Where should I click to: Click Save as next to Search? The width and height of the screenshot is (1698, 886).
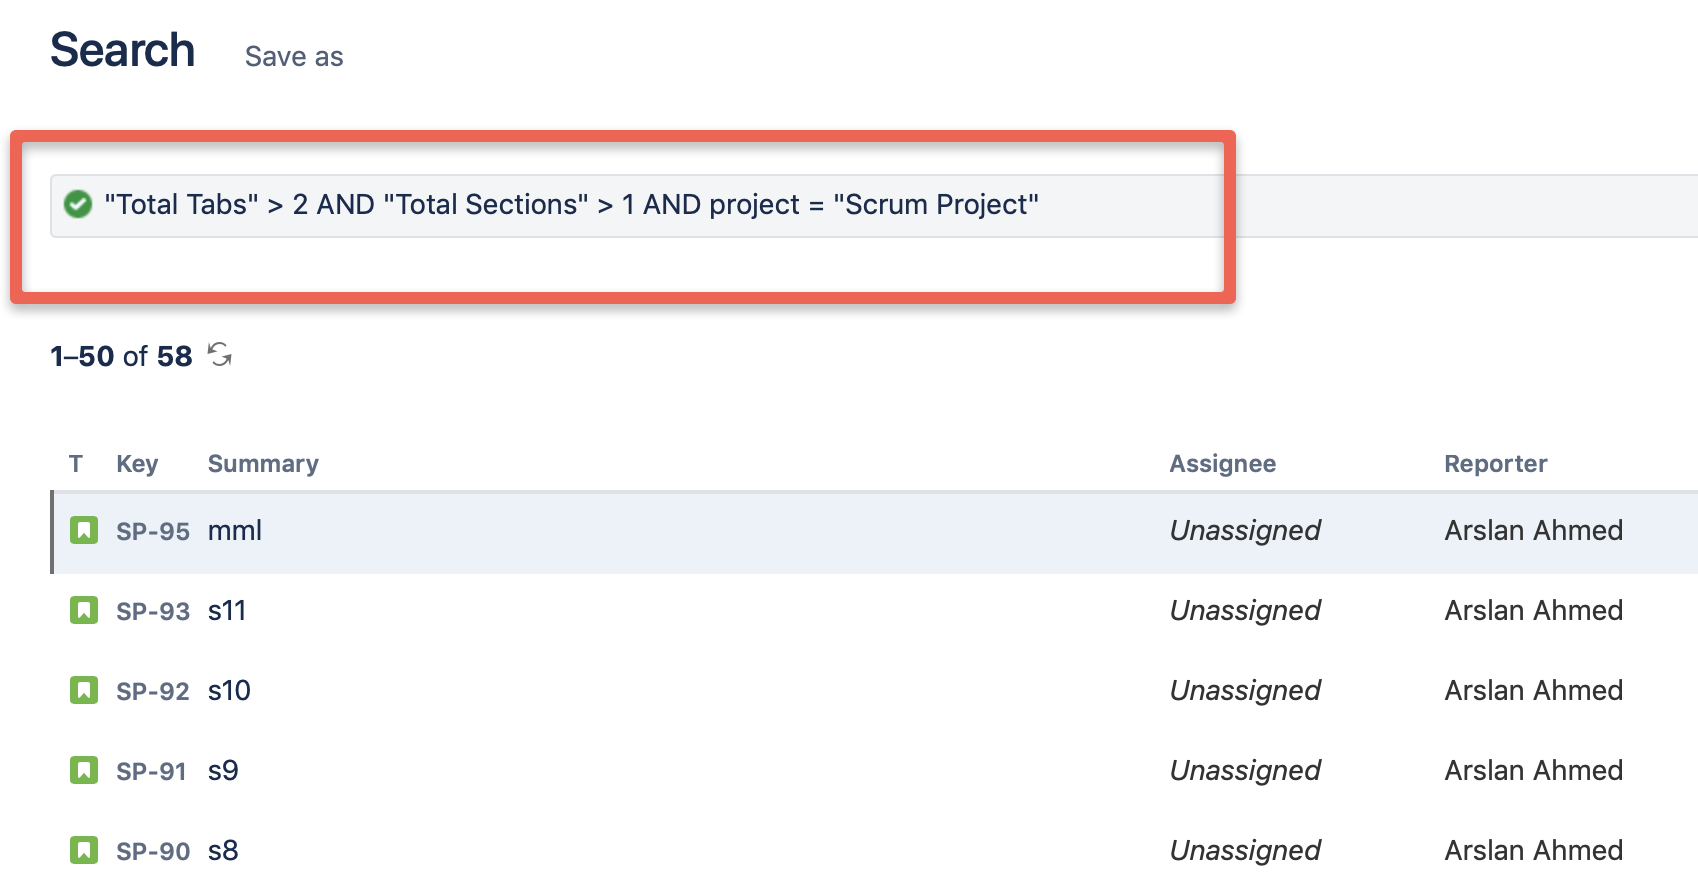tap(293, 57)
